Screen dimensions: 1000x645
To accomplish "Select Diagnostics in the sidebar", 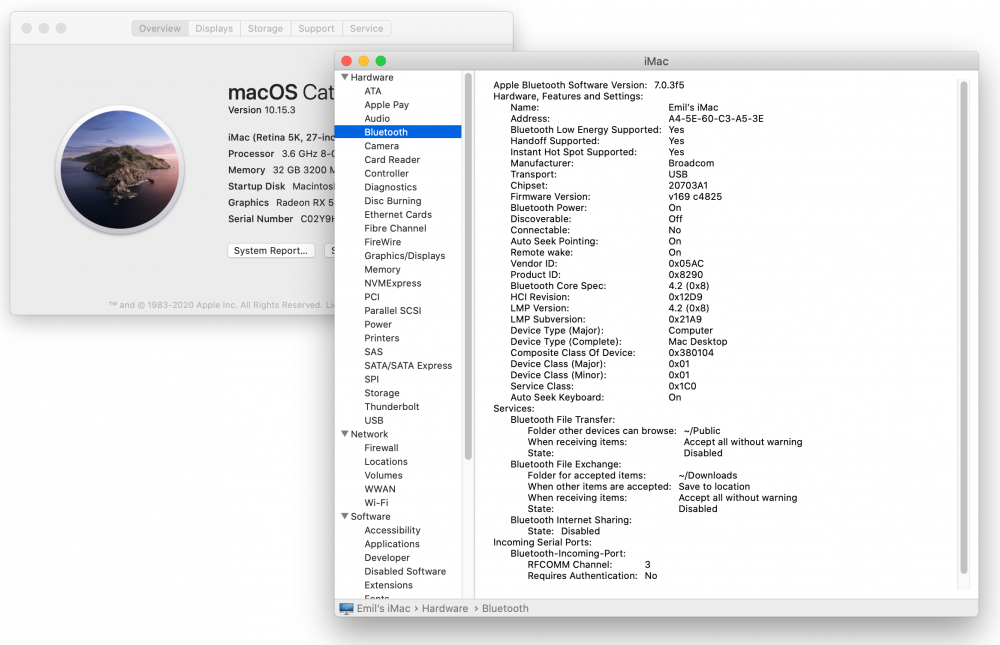I will (x=390, y=187).
